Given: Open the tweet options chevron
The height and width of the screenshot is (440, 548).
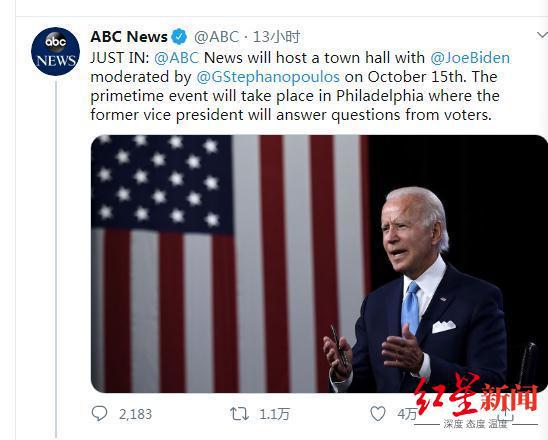Looking at the screenshot, I should click(542, 35).
